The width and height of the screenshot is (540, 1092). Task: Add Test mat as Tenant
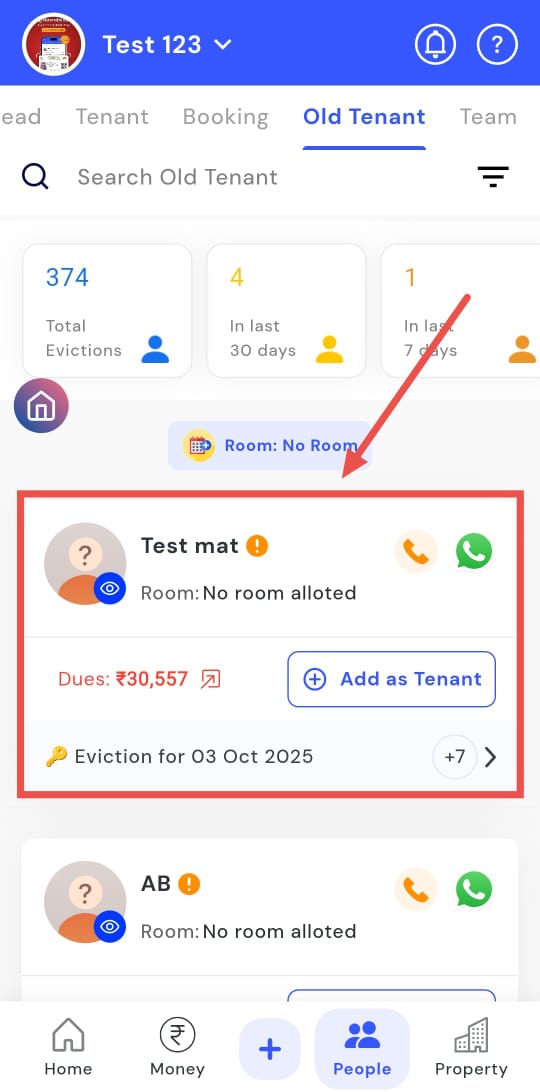[x=392, y=679]
